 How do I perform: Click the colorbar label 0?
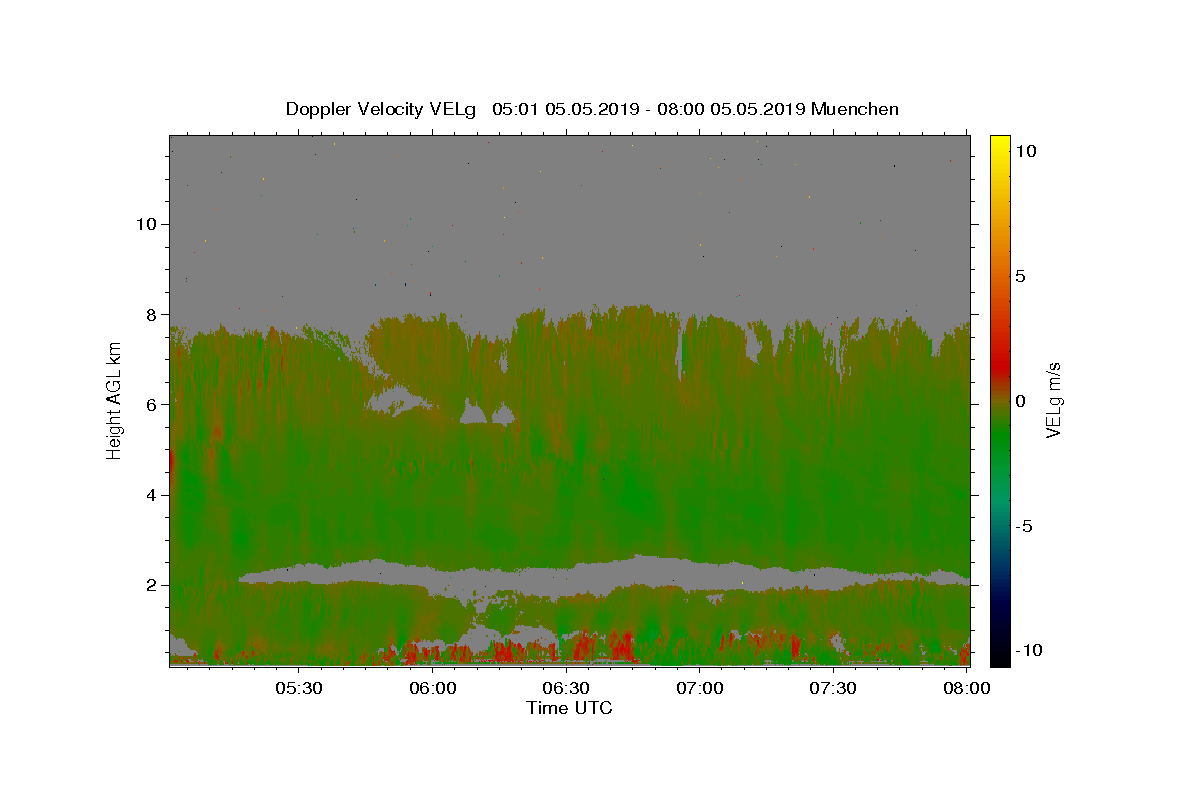click(x=1020, y=401)
